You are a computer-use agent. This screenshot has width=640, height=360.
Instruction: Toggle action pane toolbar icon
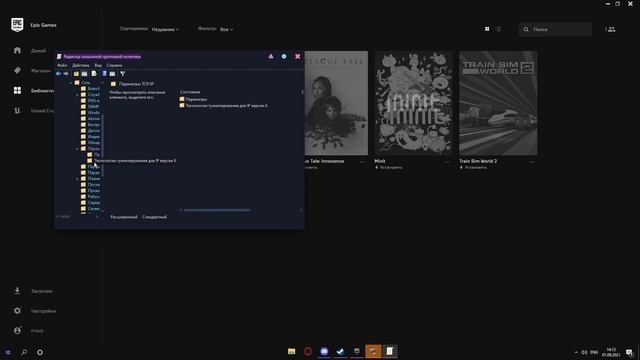[x=112, y=73]
